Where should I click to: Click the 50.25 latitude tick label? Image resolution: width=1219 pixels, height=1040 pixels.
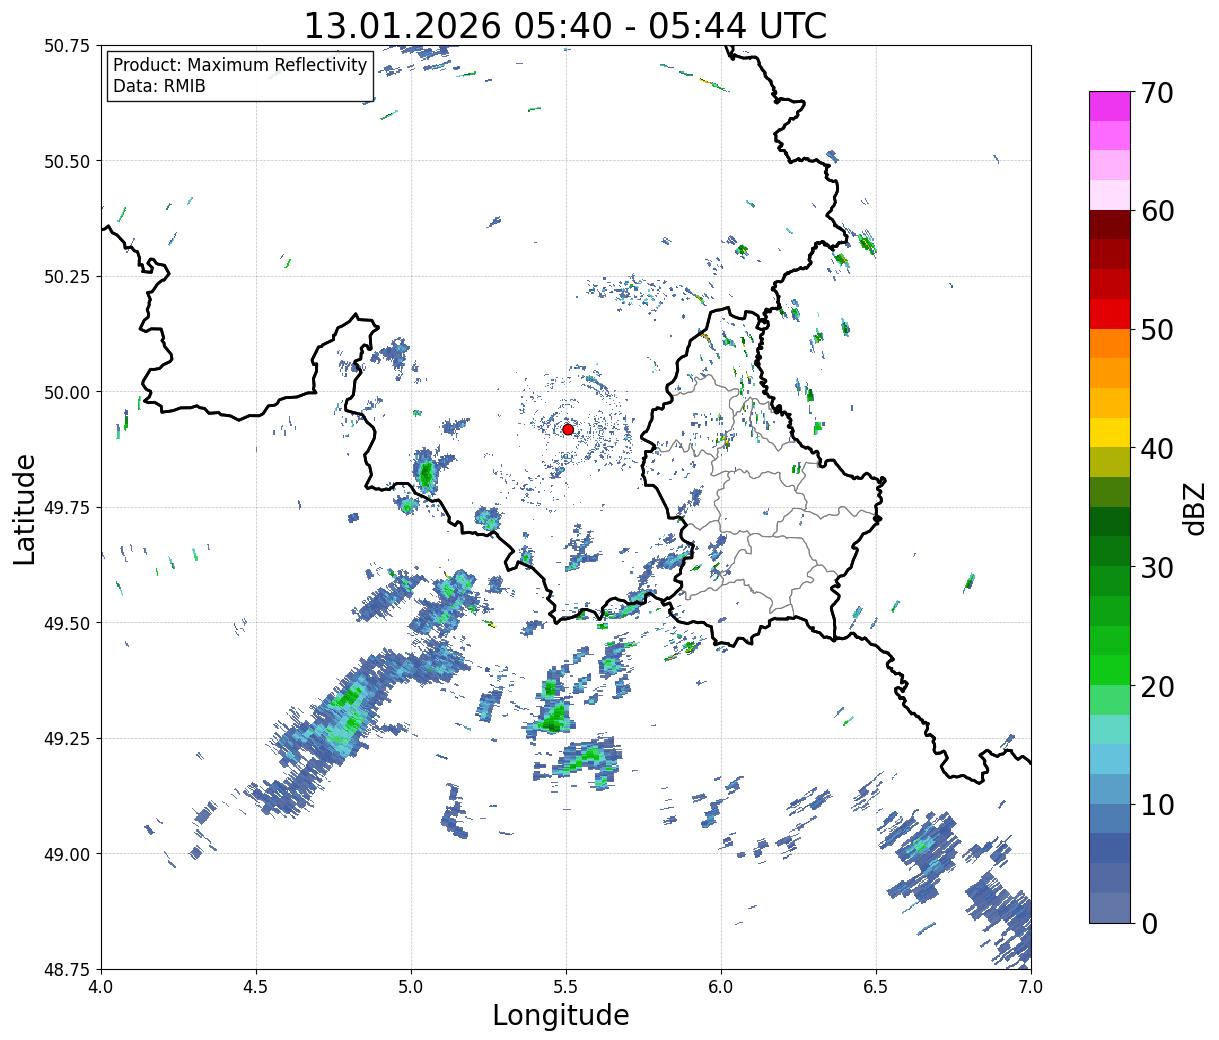67,277
